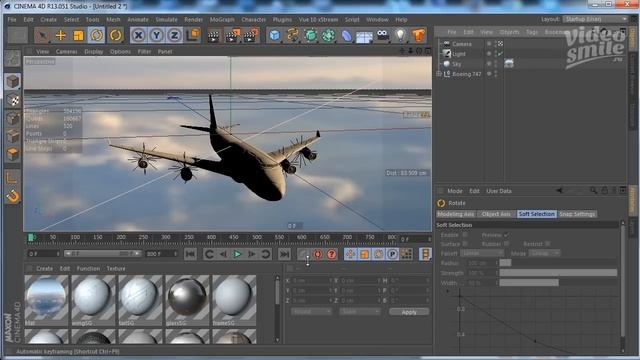Add a Camera object from toolbar
The width and height of the screenshot is (640, 360).
pos(382,35)
